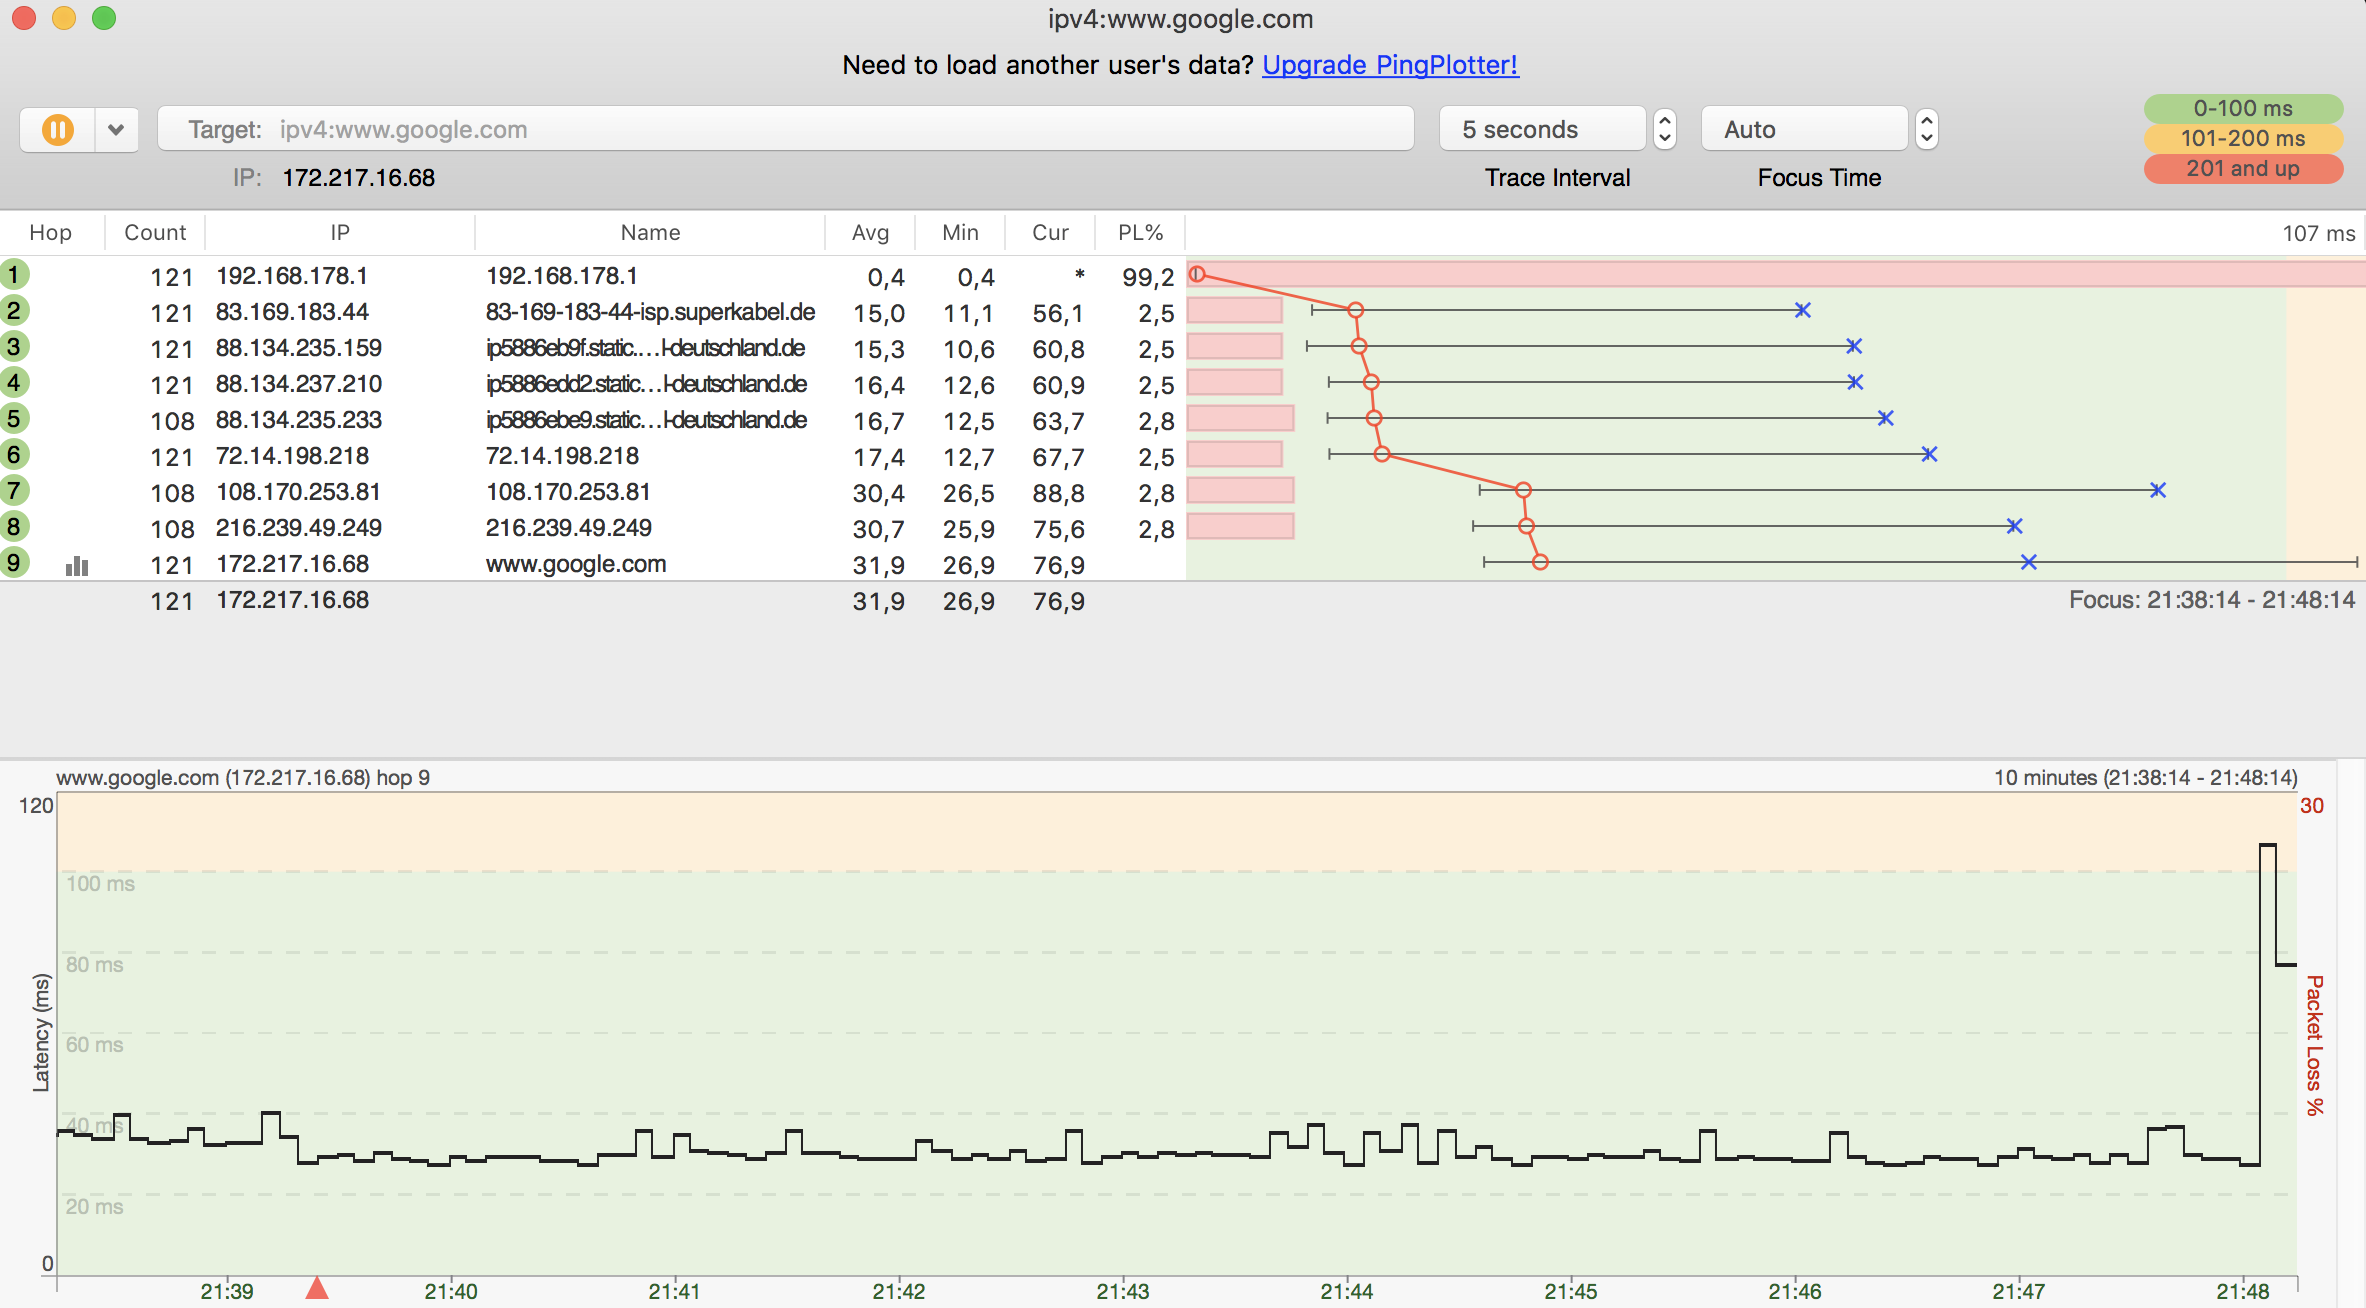Click the 21:43 time label on timeline axis

tap(1122, 1291)
